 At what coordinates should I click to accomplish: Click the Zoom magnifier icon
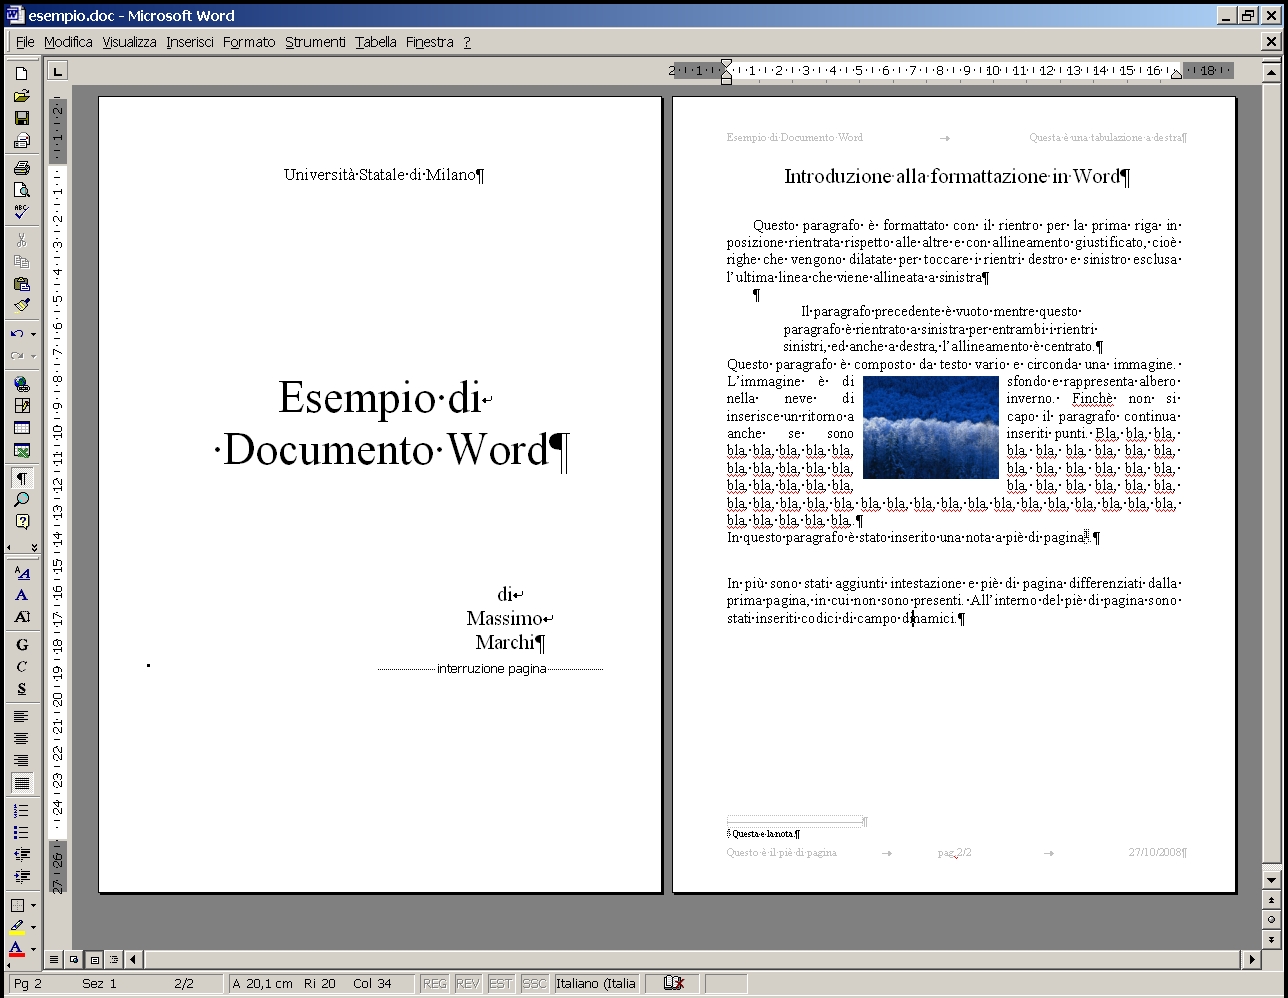(x=21, y=500)
